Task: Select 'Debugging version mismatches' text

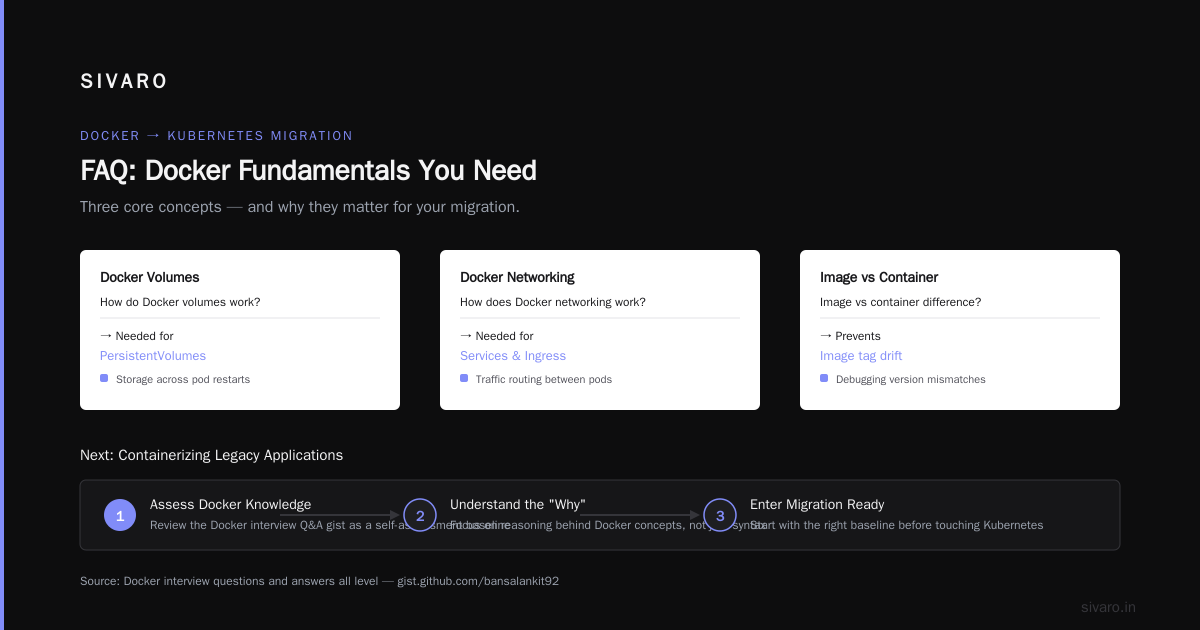Action: pos(911,380)
